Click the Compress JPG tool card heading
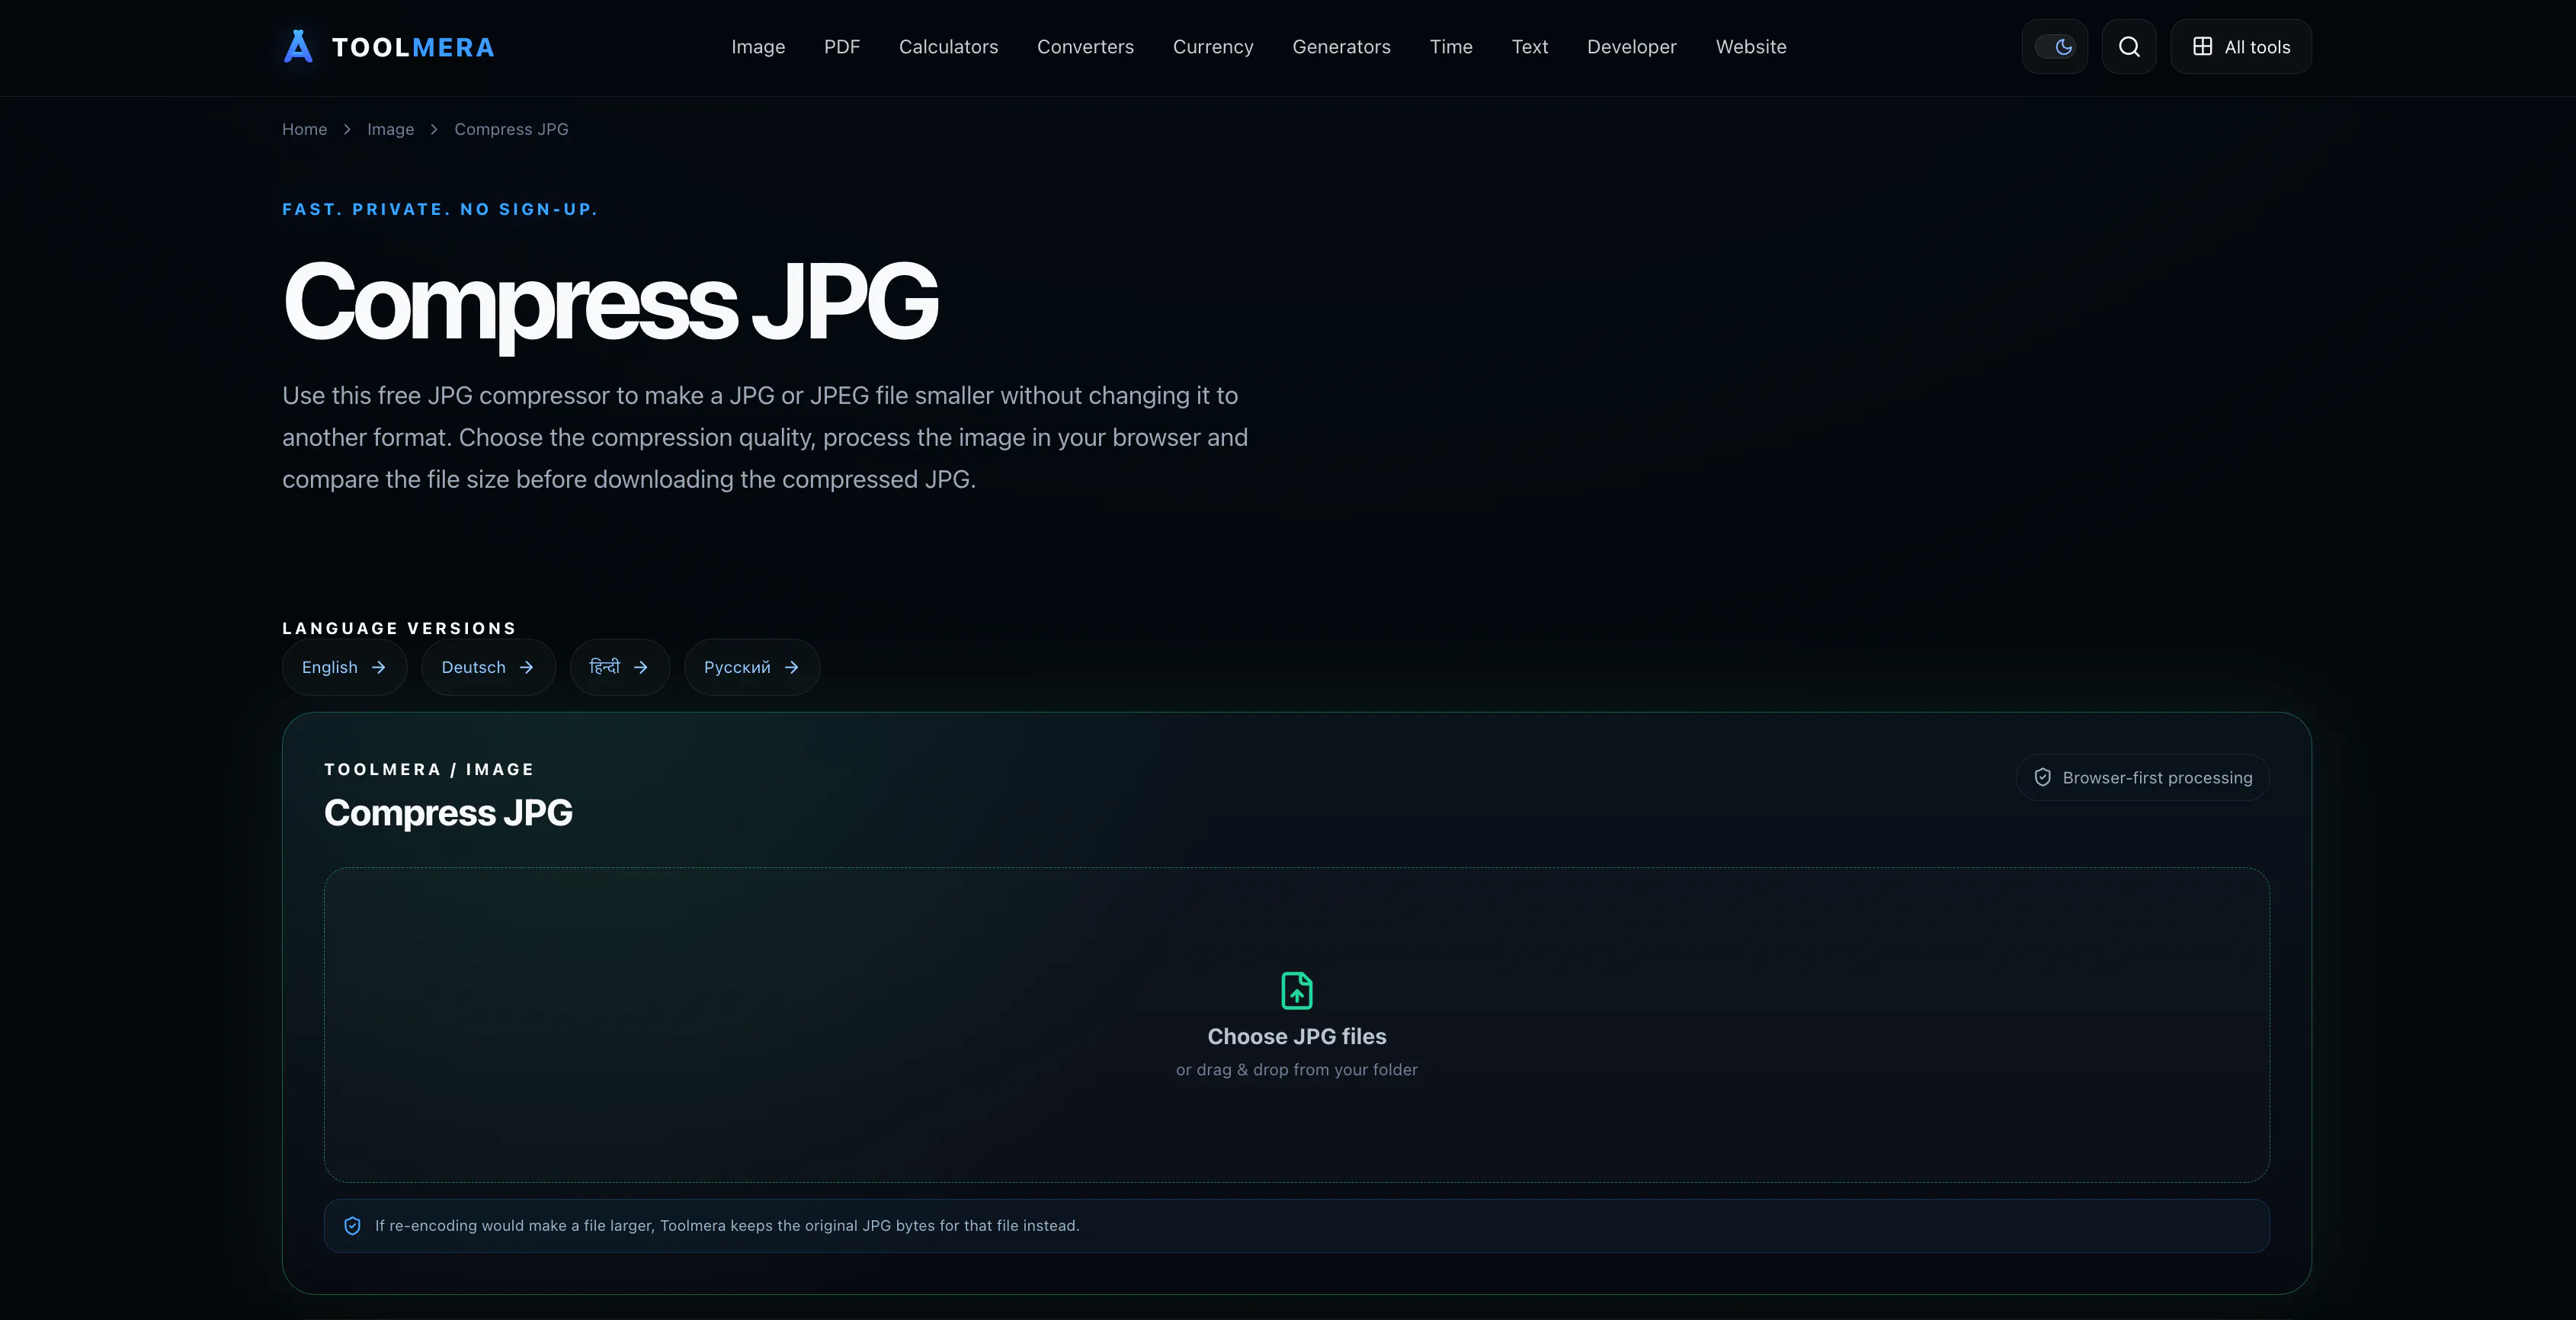 [x=448, y=813]
